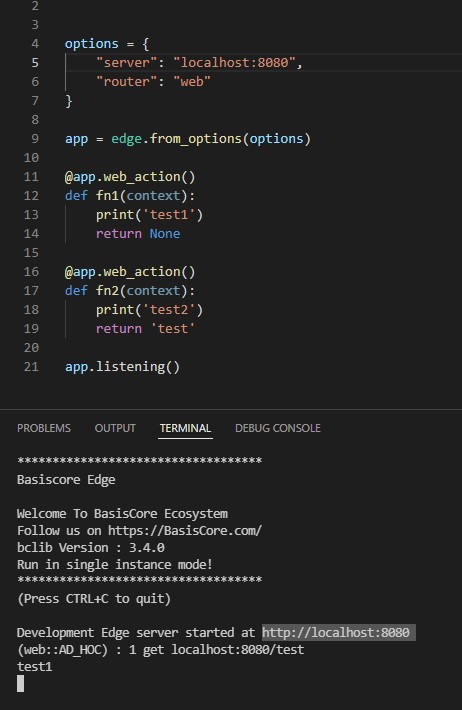Click app.listening() on the last line
This screenshot has width=462, height=710.
pos(122,366)
